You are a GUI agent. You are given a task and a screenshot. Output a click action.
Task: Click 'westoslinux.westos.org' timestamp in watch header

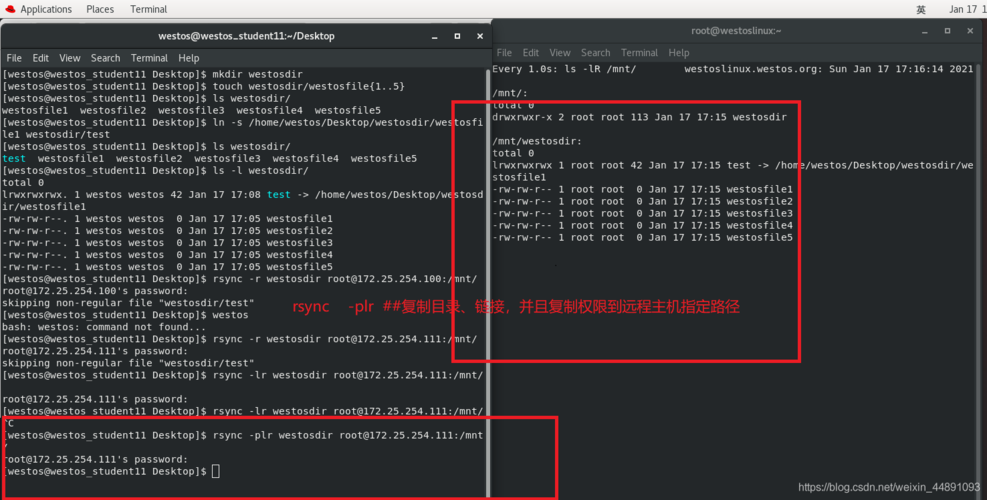tap(828, 69)
